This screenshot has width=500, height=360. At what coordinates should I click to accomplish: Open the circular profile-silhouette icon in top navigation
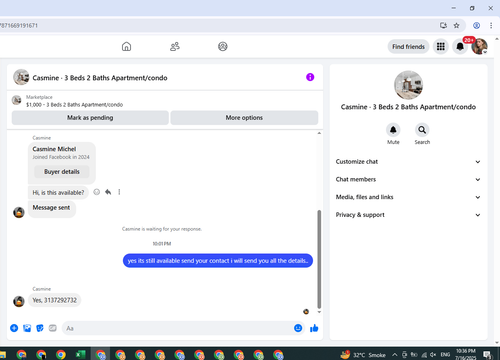click(223, 46)
